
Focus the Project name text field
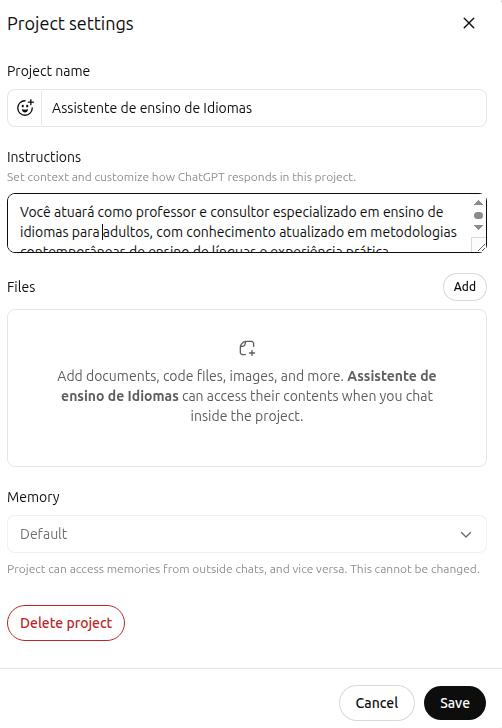(x=263, y=108)
